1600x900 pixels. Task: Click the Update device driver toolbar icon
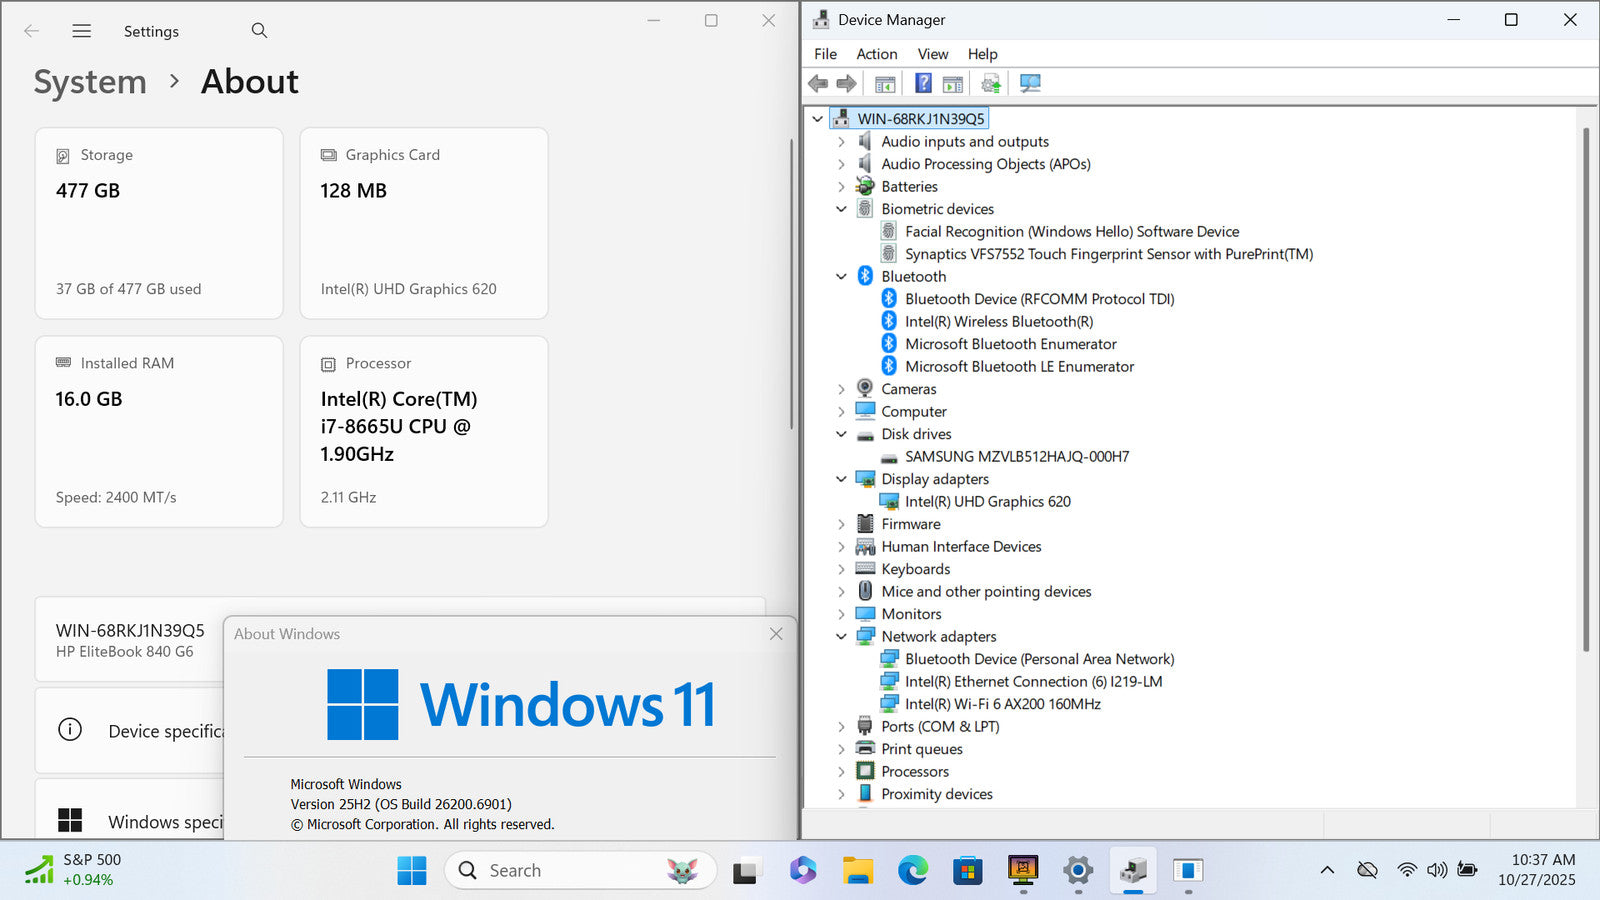[990, 84]
